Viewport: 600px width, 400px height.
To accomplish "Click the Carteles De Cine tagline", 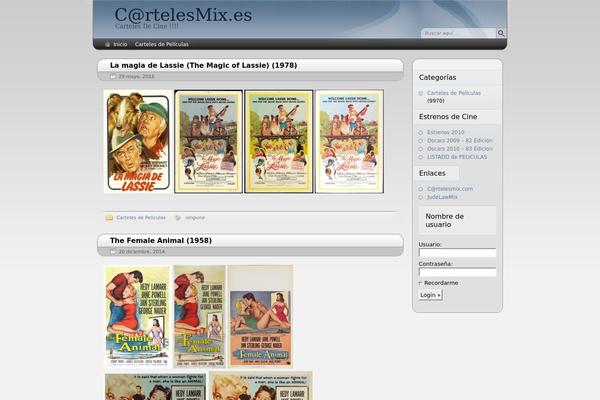I will 147,26.
